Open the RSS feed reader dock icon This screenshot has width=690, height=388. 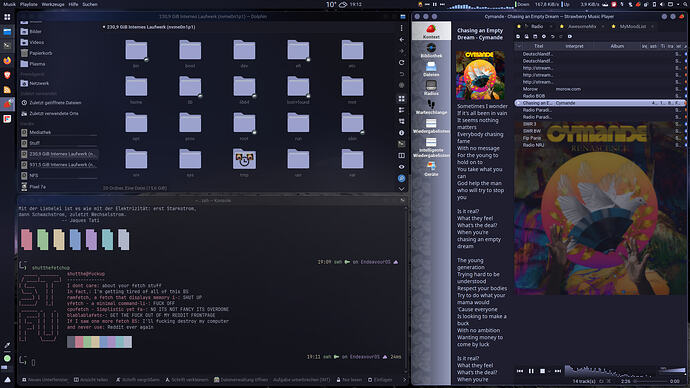[7, 90]
